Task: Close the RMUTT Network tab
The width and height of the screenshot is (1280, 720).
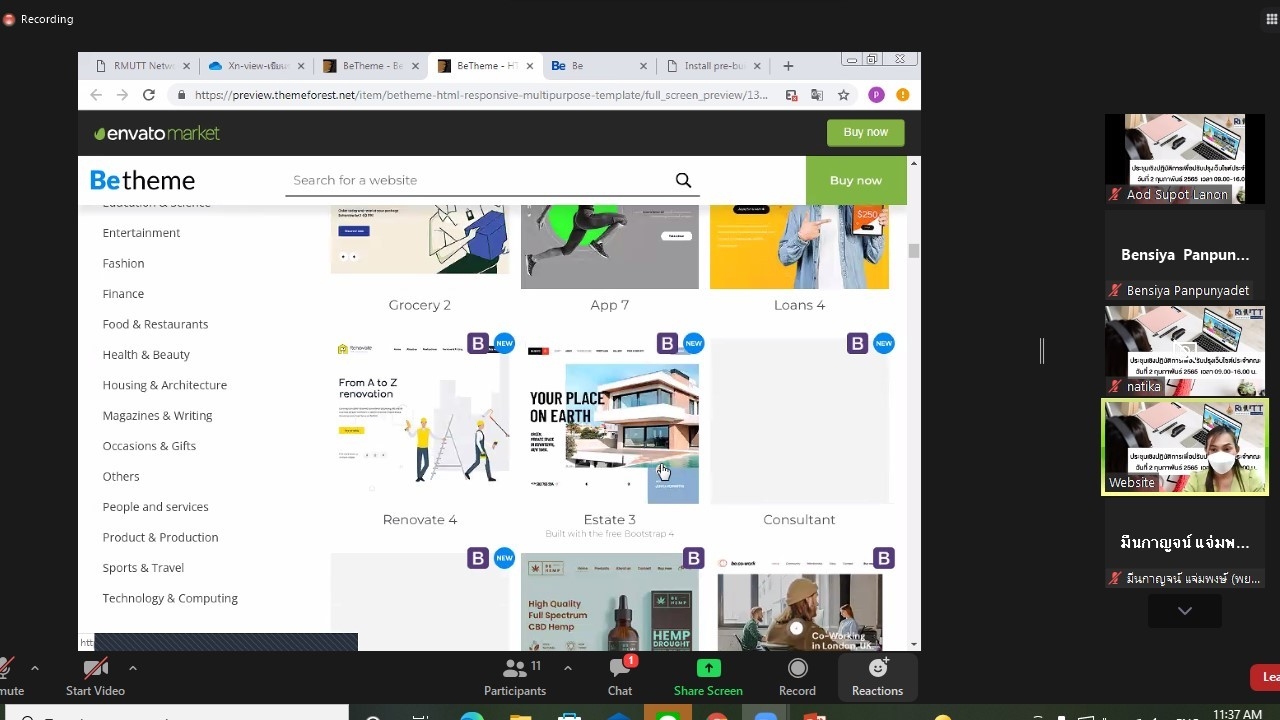Action: (x=186, y=66)
